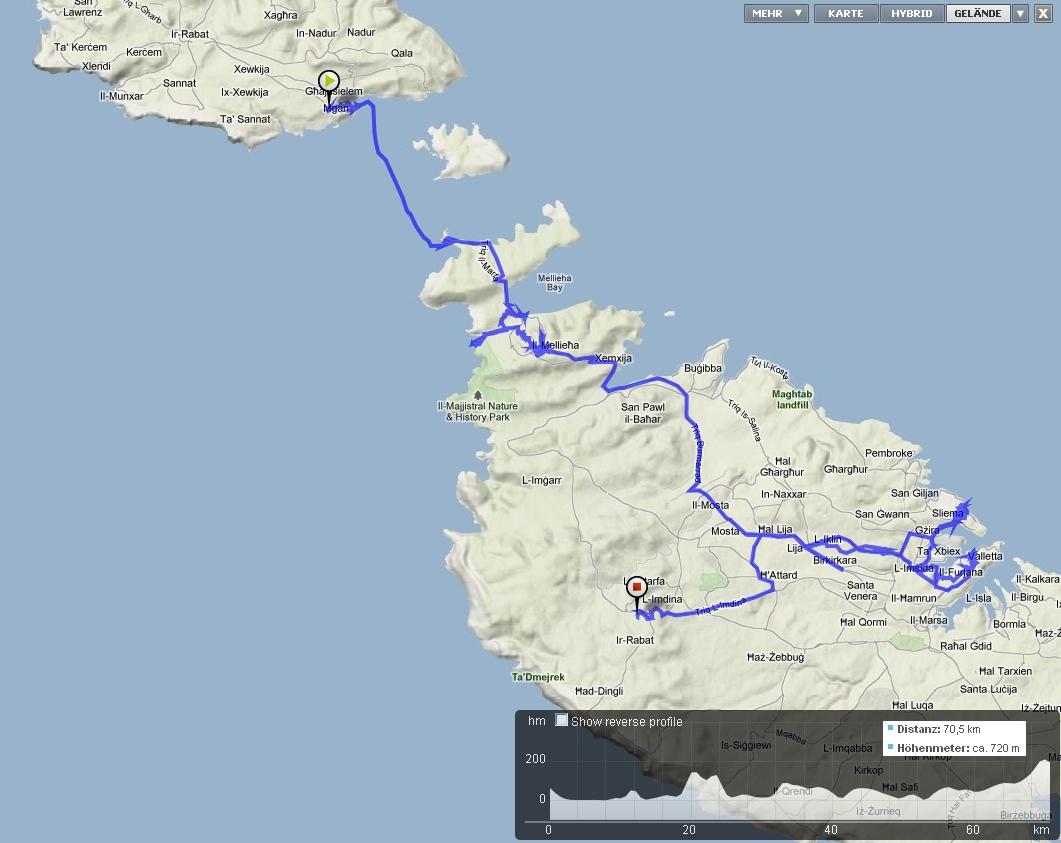This screenshot has width=1061, height=843.
Task: Click the Santa Luċija map label
Action: (988, 689)
